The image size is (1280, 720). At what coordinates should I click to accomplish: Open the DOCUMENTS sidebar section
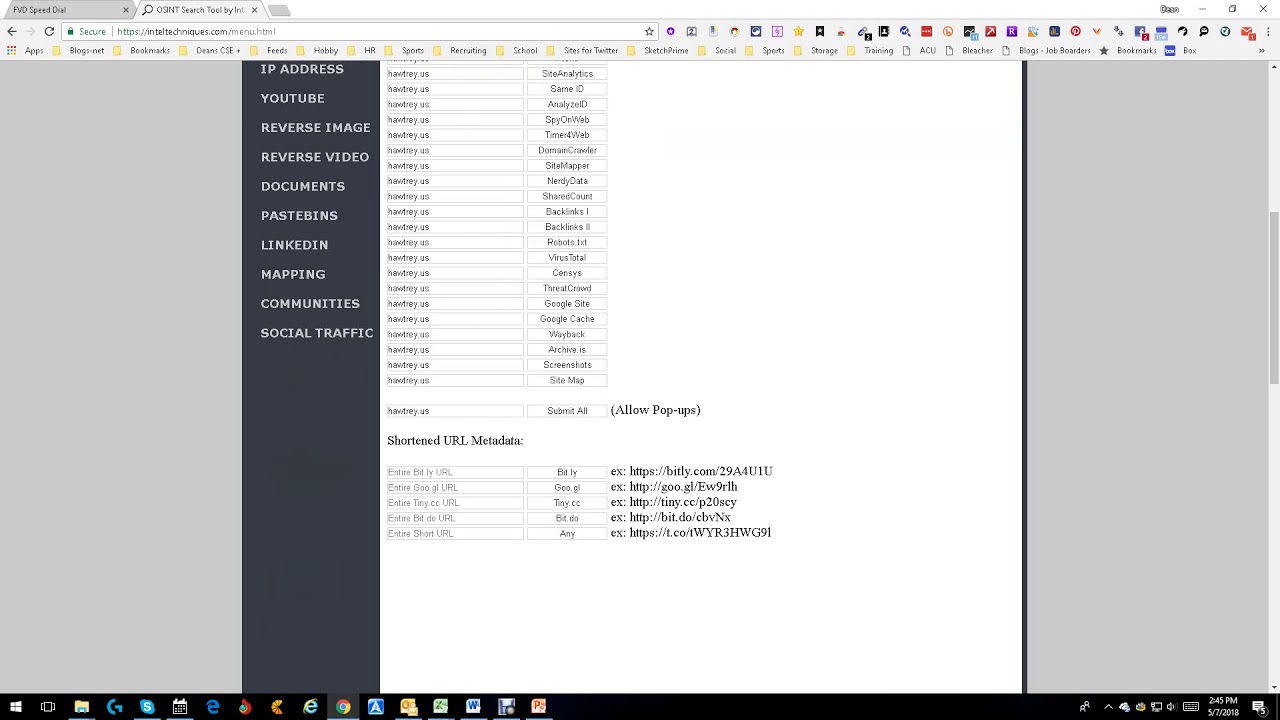coord(303,186)
